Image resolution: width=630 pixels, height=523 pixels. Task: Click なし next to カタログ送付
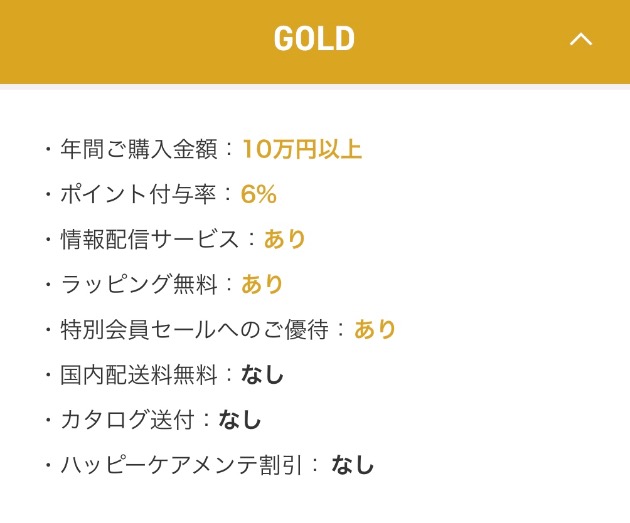coord(240,420)
